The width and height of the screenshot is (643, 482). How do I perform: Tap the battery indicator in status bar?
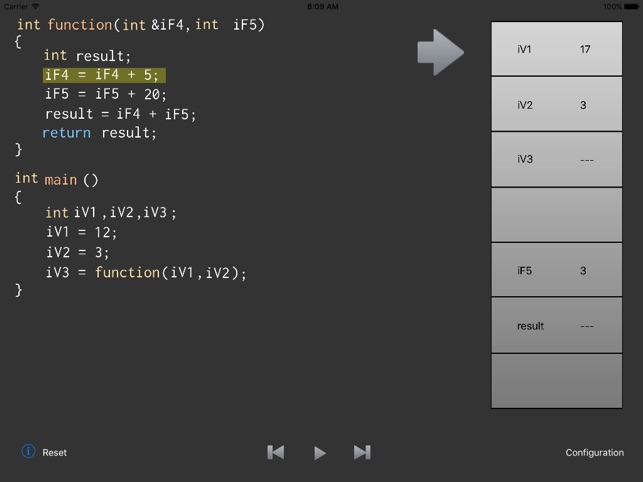[631, 7]
